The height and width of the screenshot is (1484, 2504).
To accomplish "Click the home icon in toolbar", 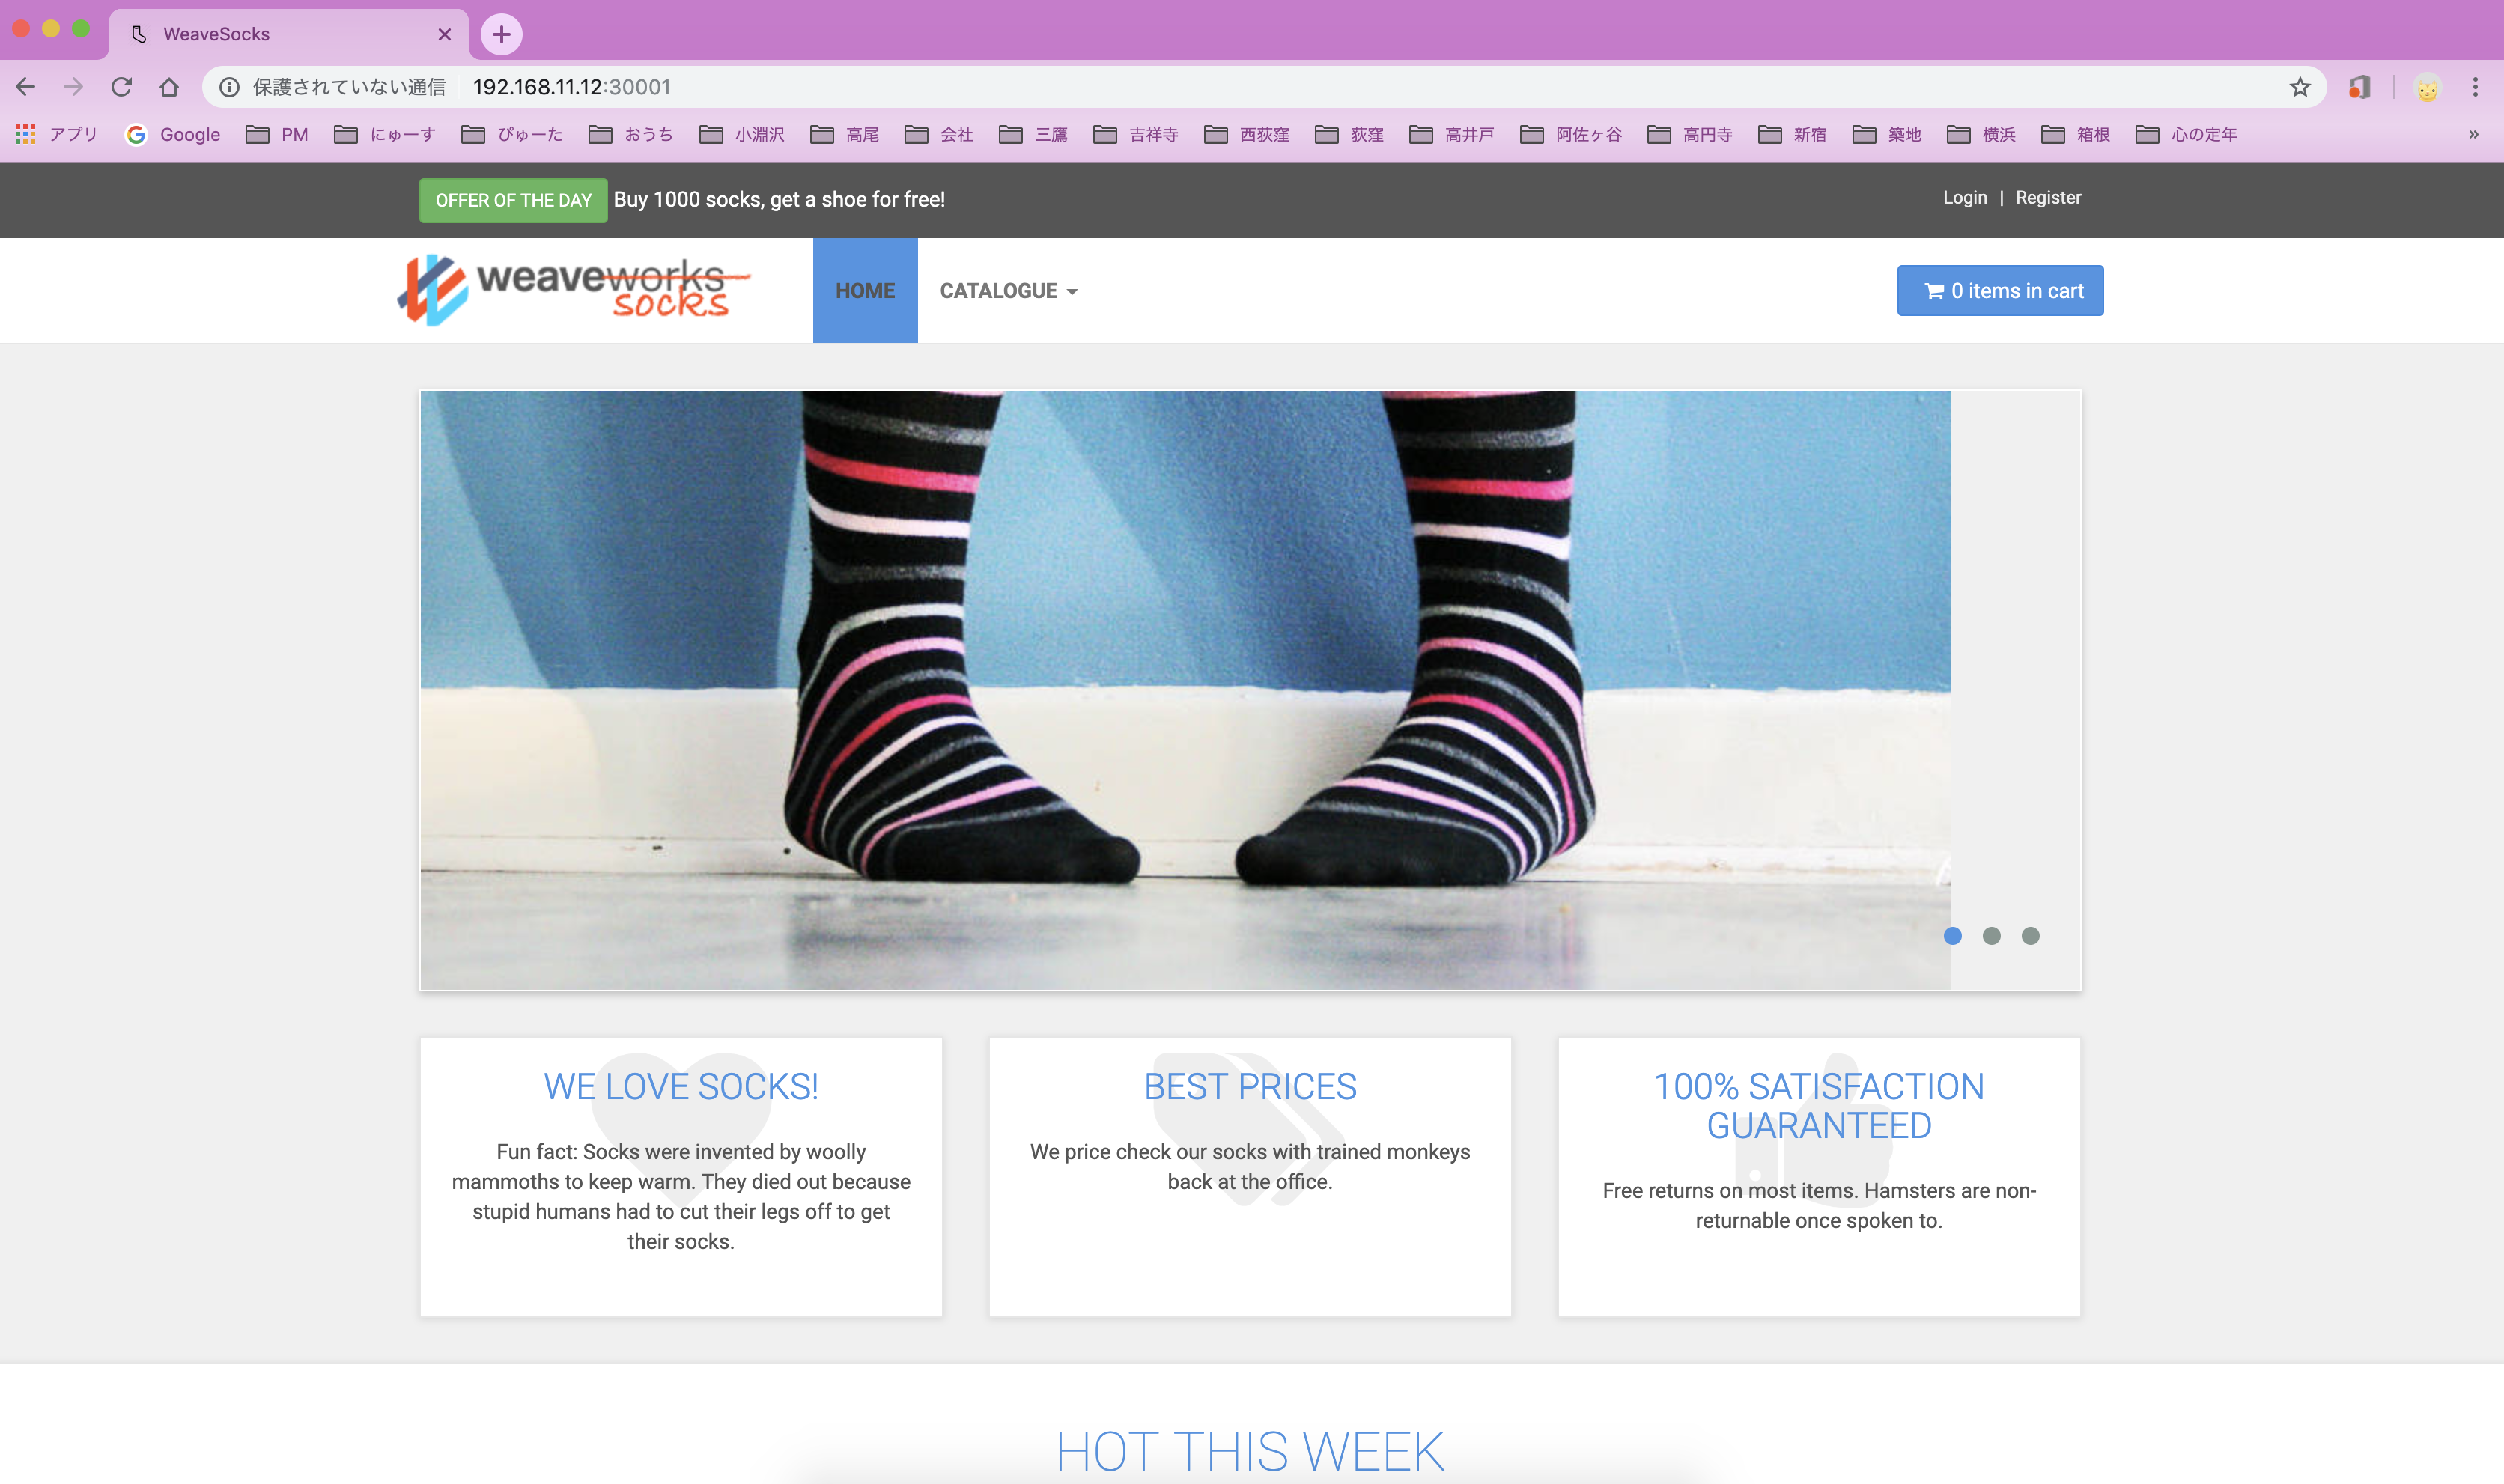I will pos(169,87).
